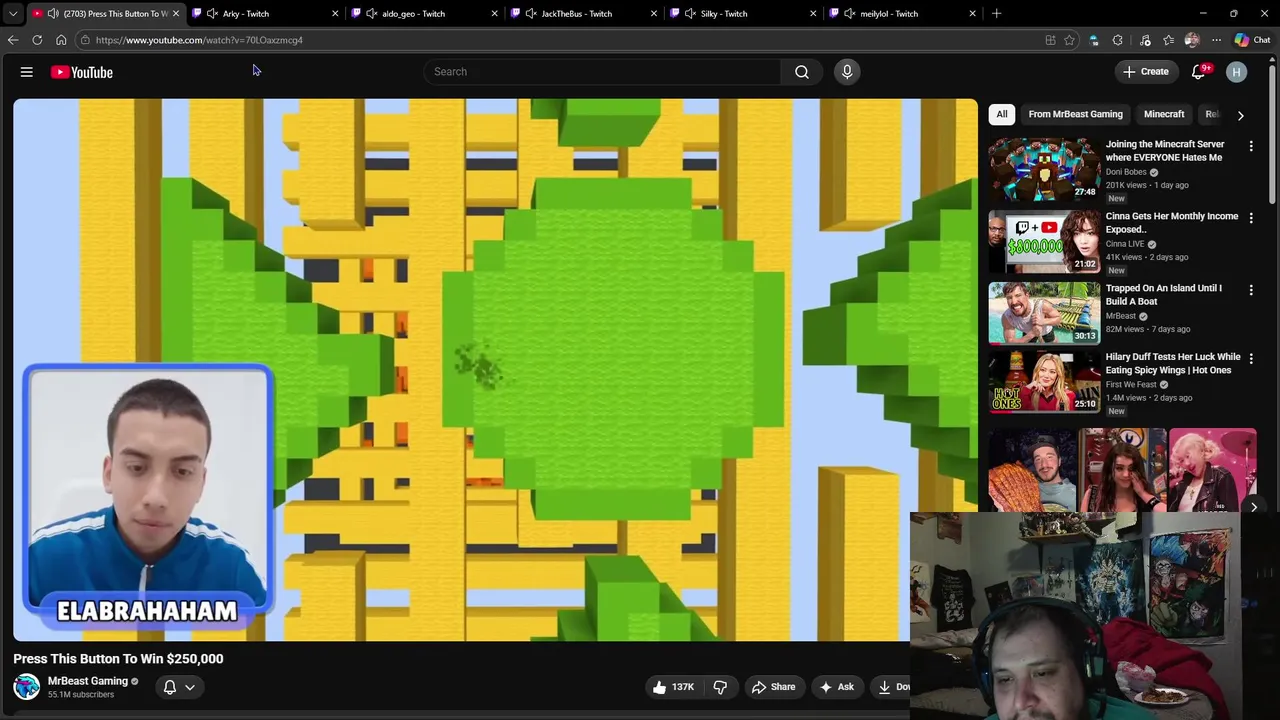Open Hilary Duff Hot Ones video title

tap(1173, 363)
